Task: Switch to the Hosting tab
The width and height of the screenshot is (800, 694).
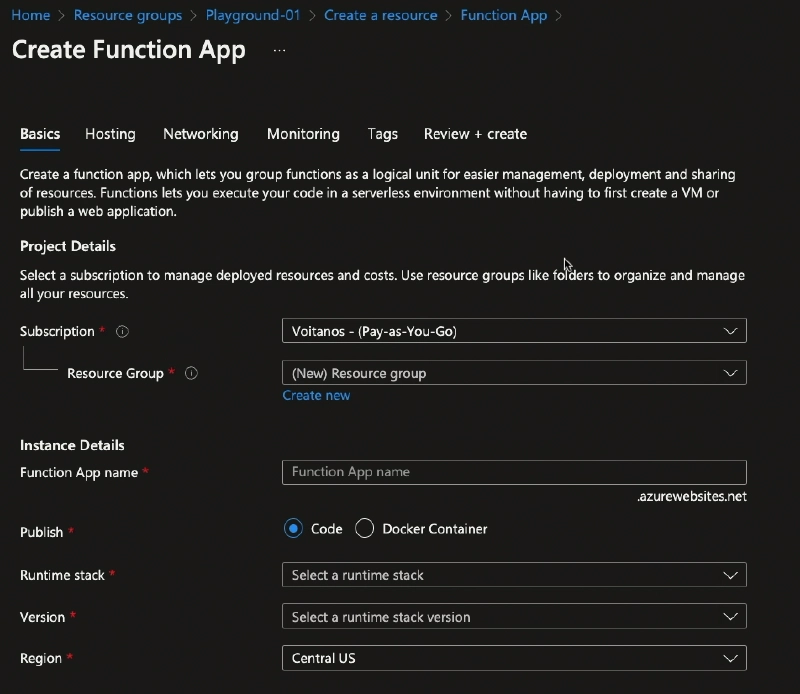Action: point(110,134)
